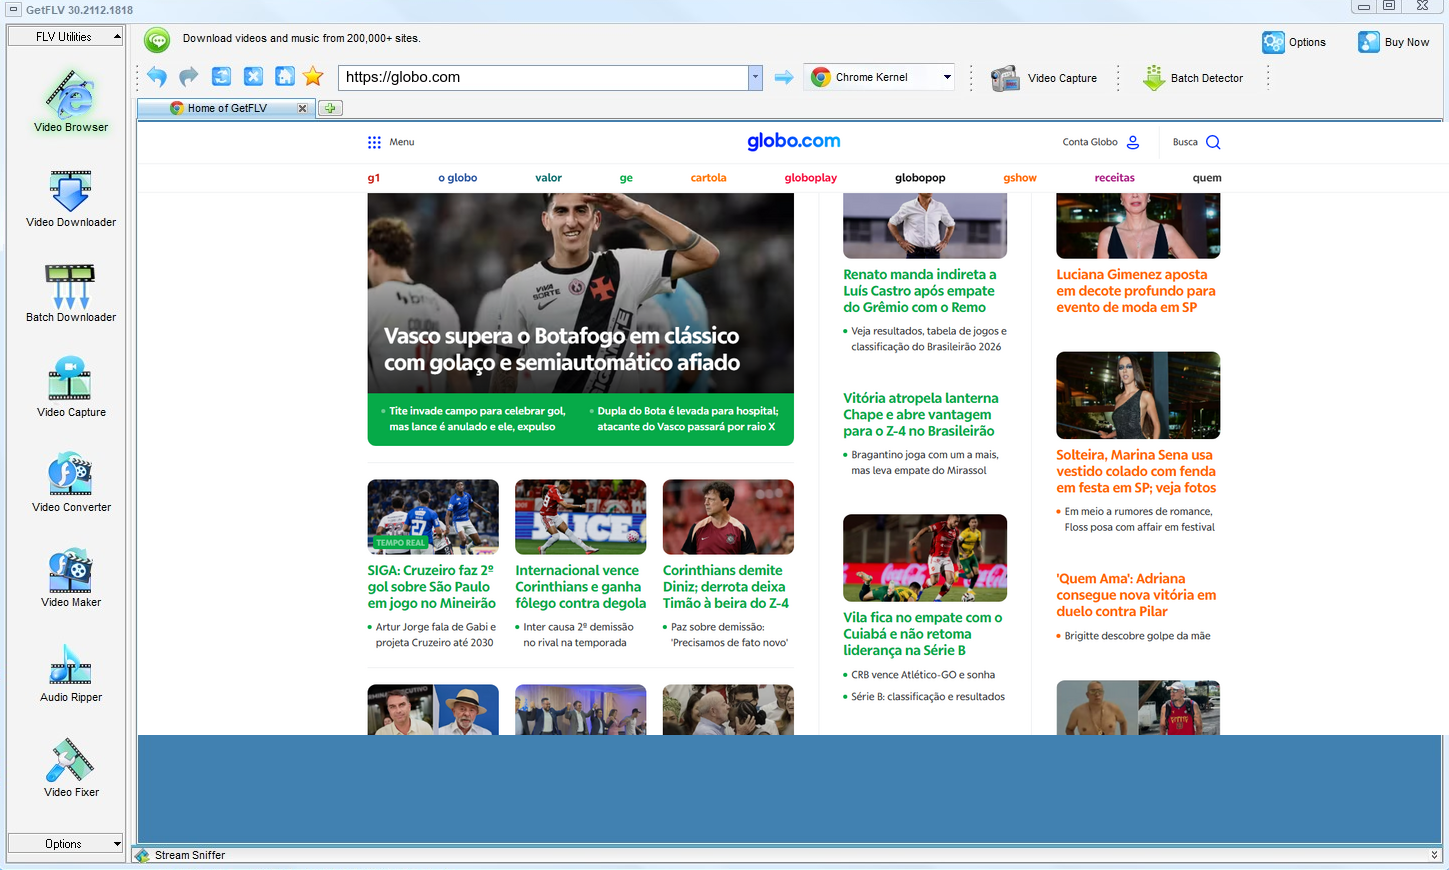
Task: Click the Buy Now button
Action: 1394,42
